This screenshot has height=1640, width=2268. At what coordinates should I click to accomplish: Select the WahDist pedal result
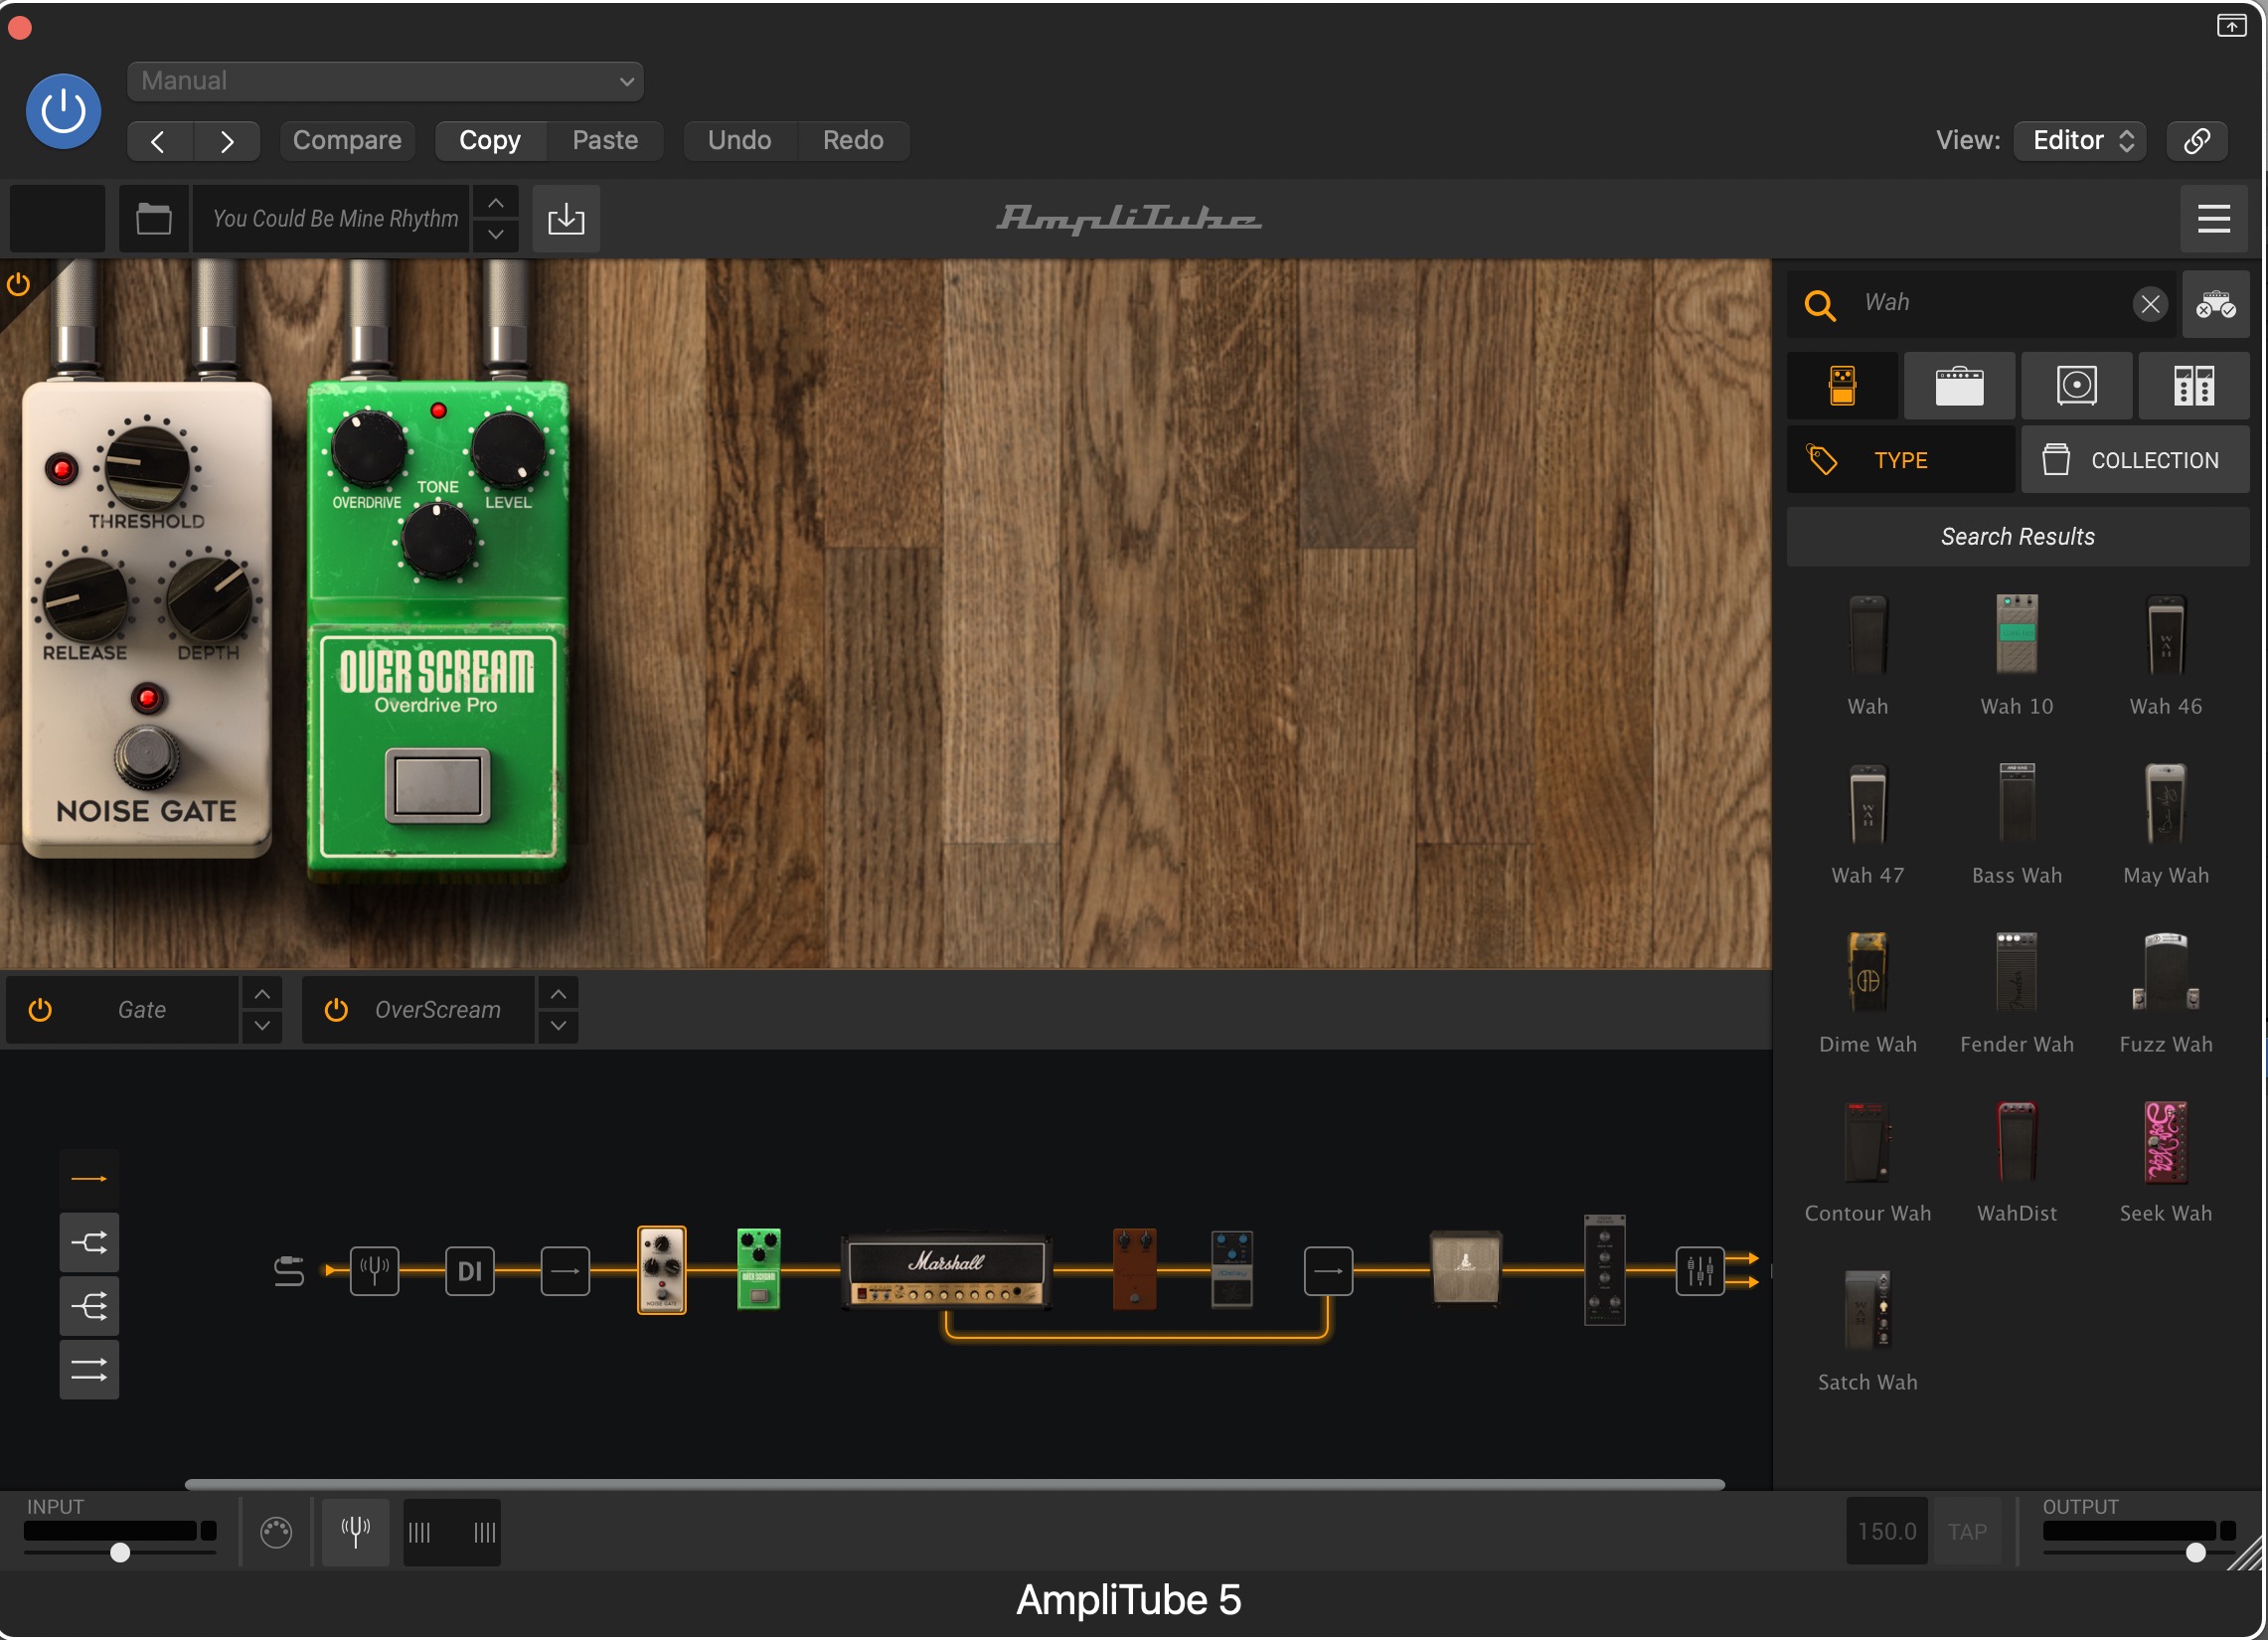[2017, 1162]
